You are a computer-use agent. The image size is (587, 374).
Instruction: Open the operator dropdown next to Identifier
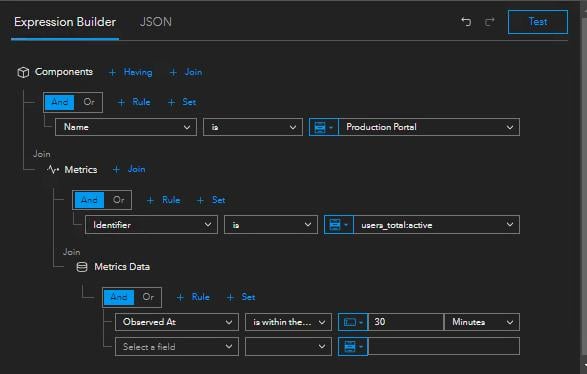tap(271, 225)
